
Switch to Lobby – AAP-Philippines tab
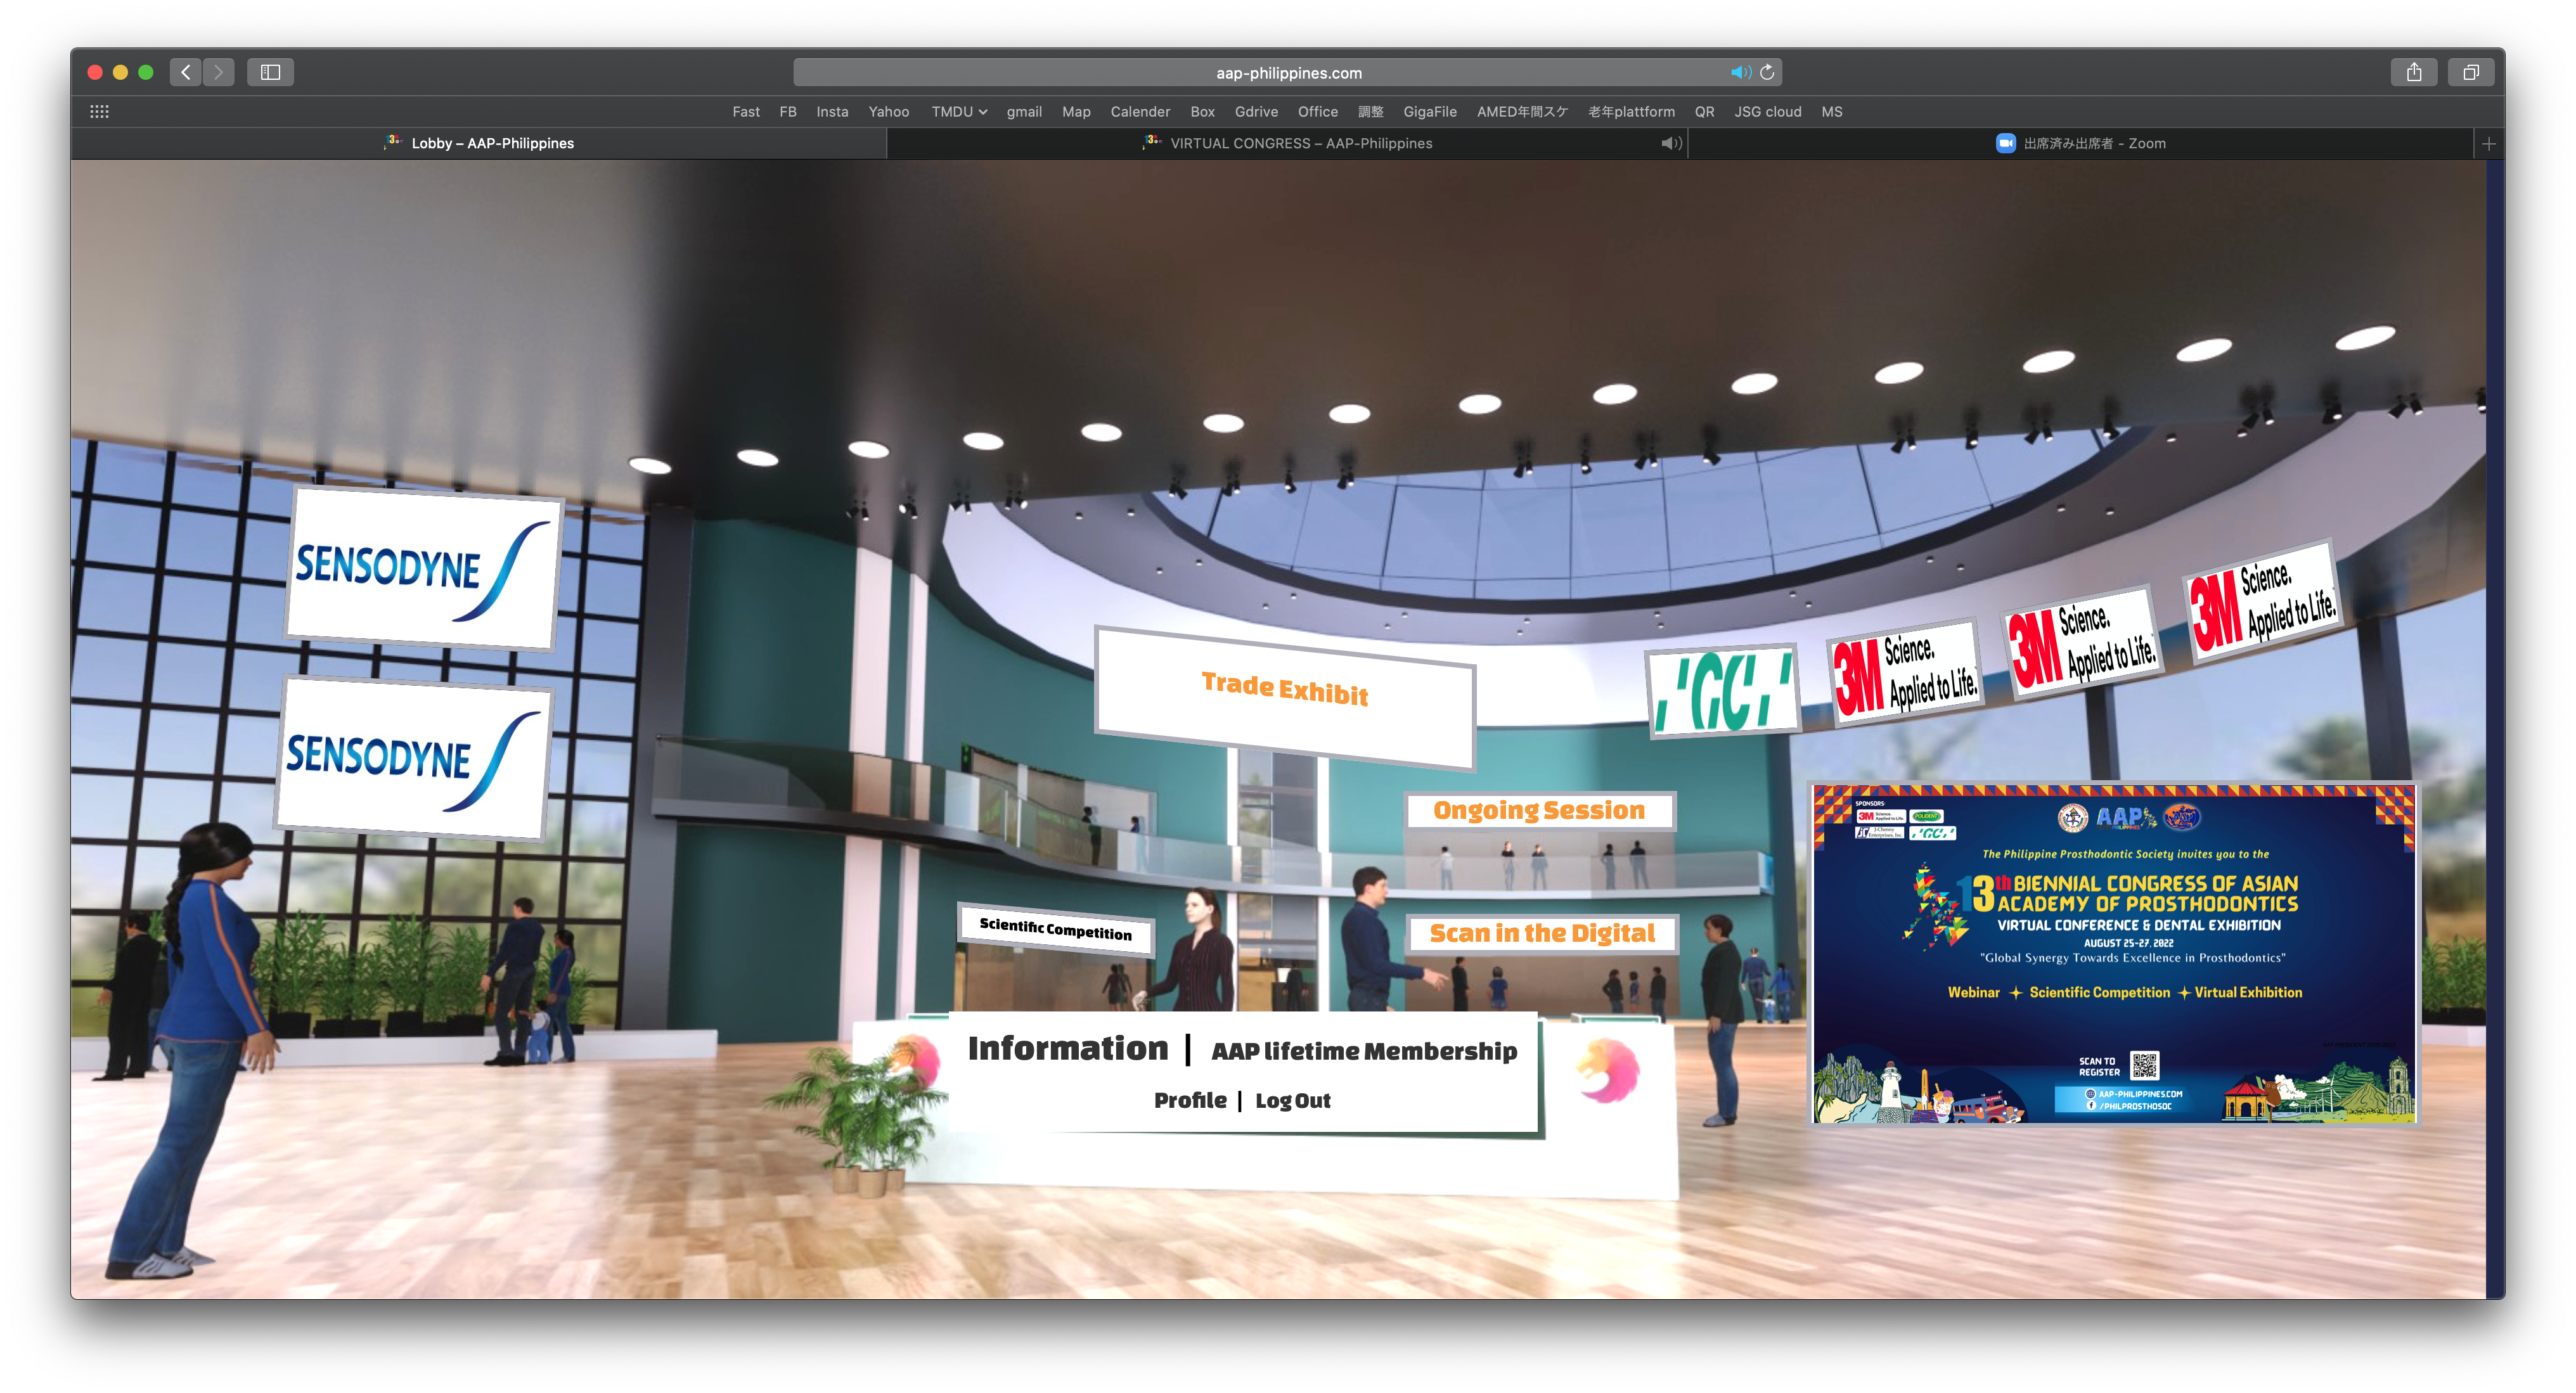(478, 143)
